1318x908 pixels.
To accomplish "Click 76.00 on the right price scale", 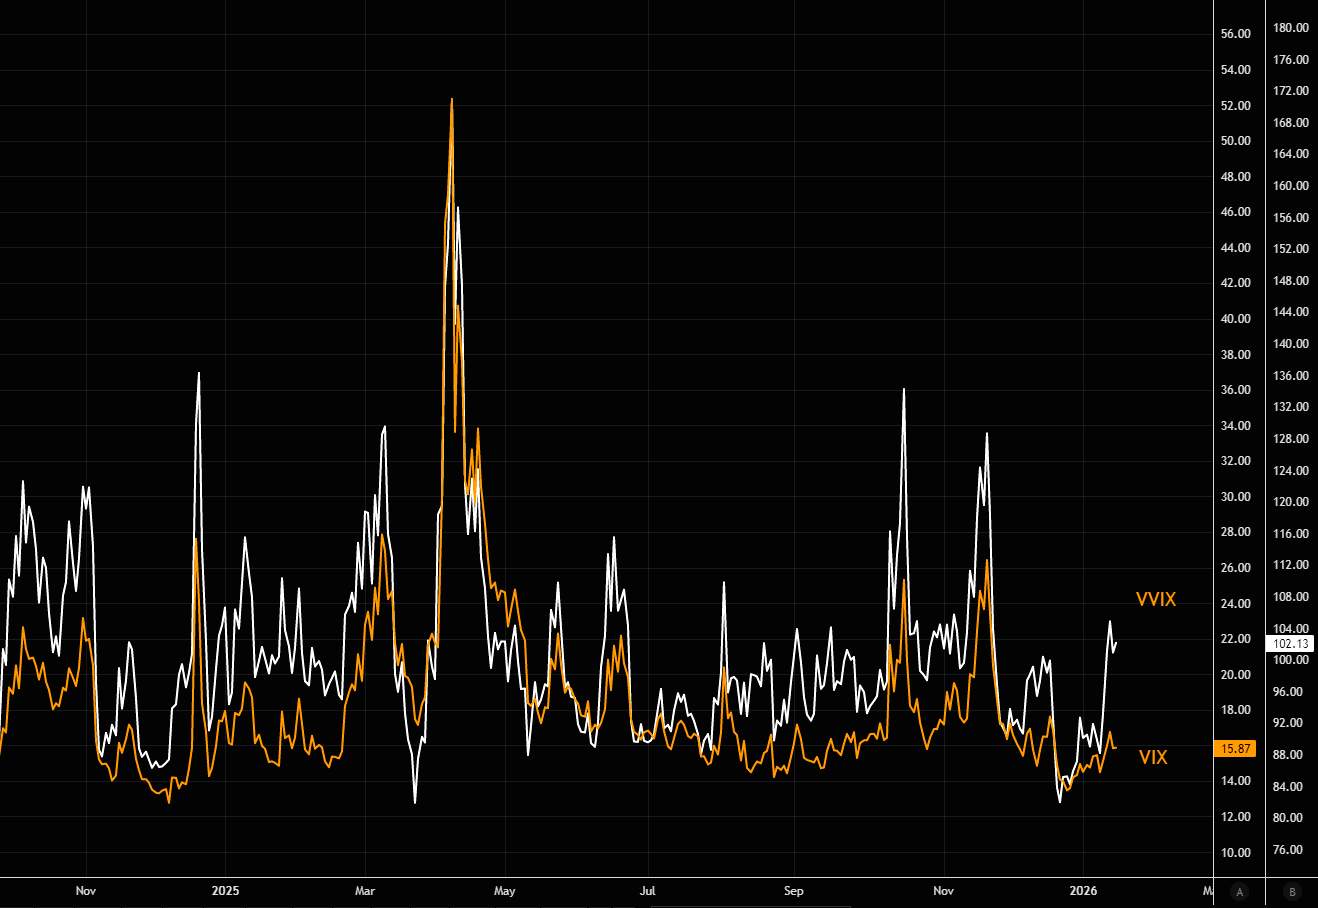I will [x=1291, y=850].
